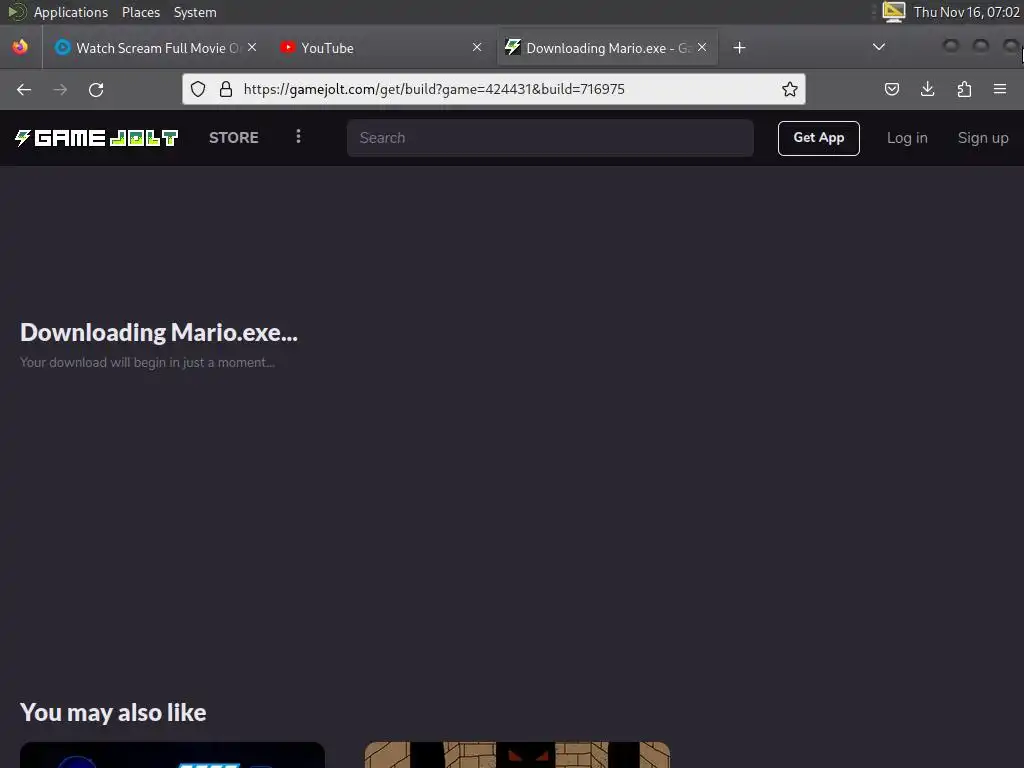
Task: Click the address bar URL
Action: click(434, 89)
